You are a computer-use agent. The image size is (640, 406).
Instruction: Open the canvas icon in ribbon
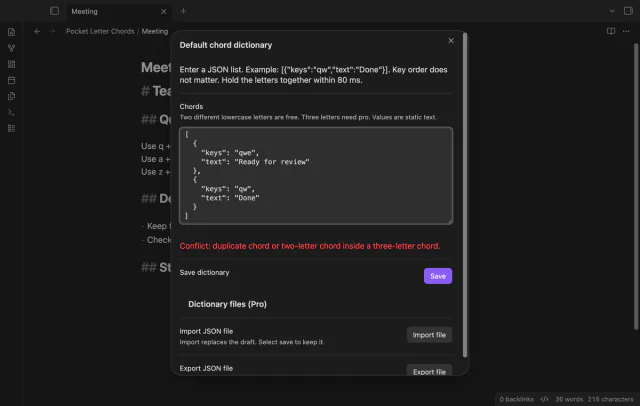click(11, 64)
